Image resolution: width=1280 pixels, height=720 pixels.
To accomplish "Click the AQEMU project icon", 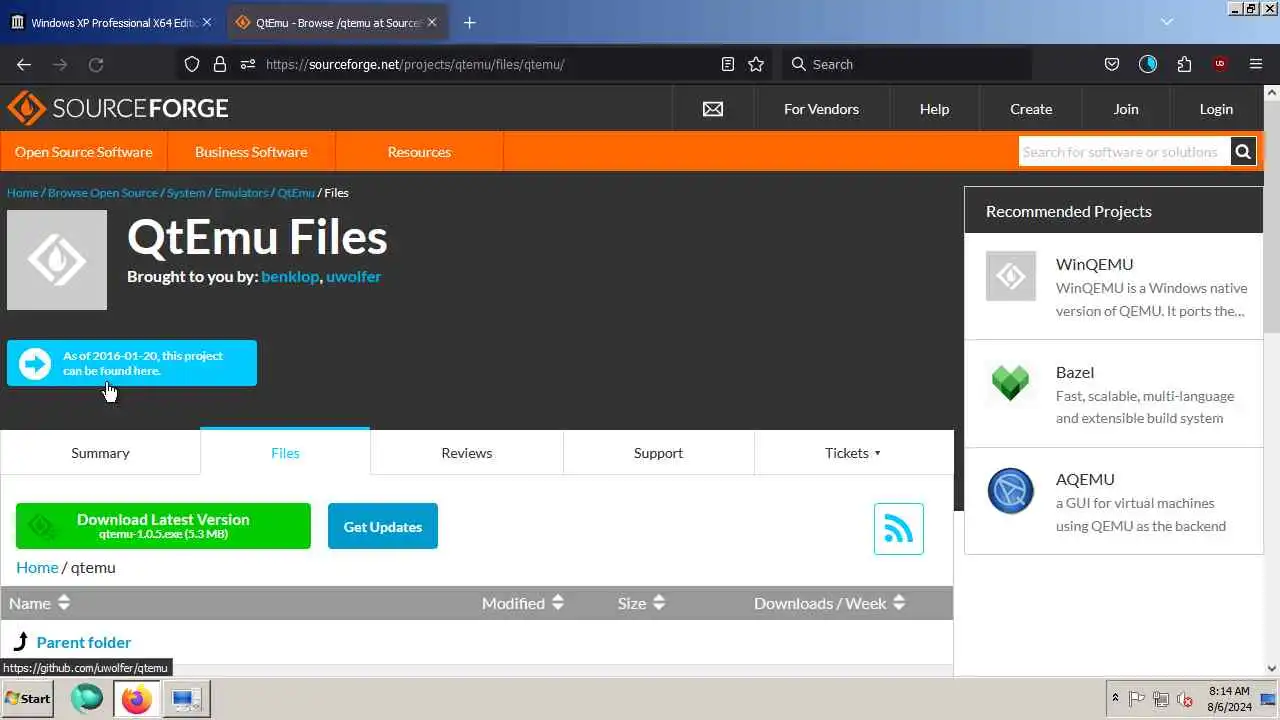I will (1011, 491).
